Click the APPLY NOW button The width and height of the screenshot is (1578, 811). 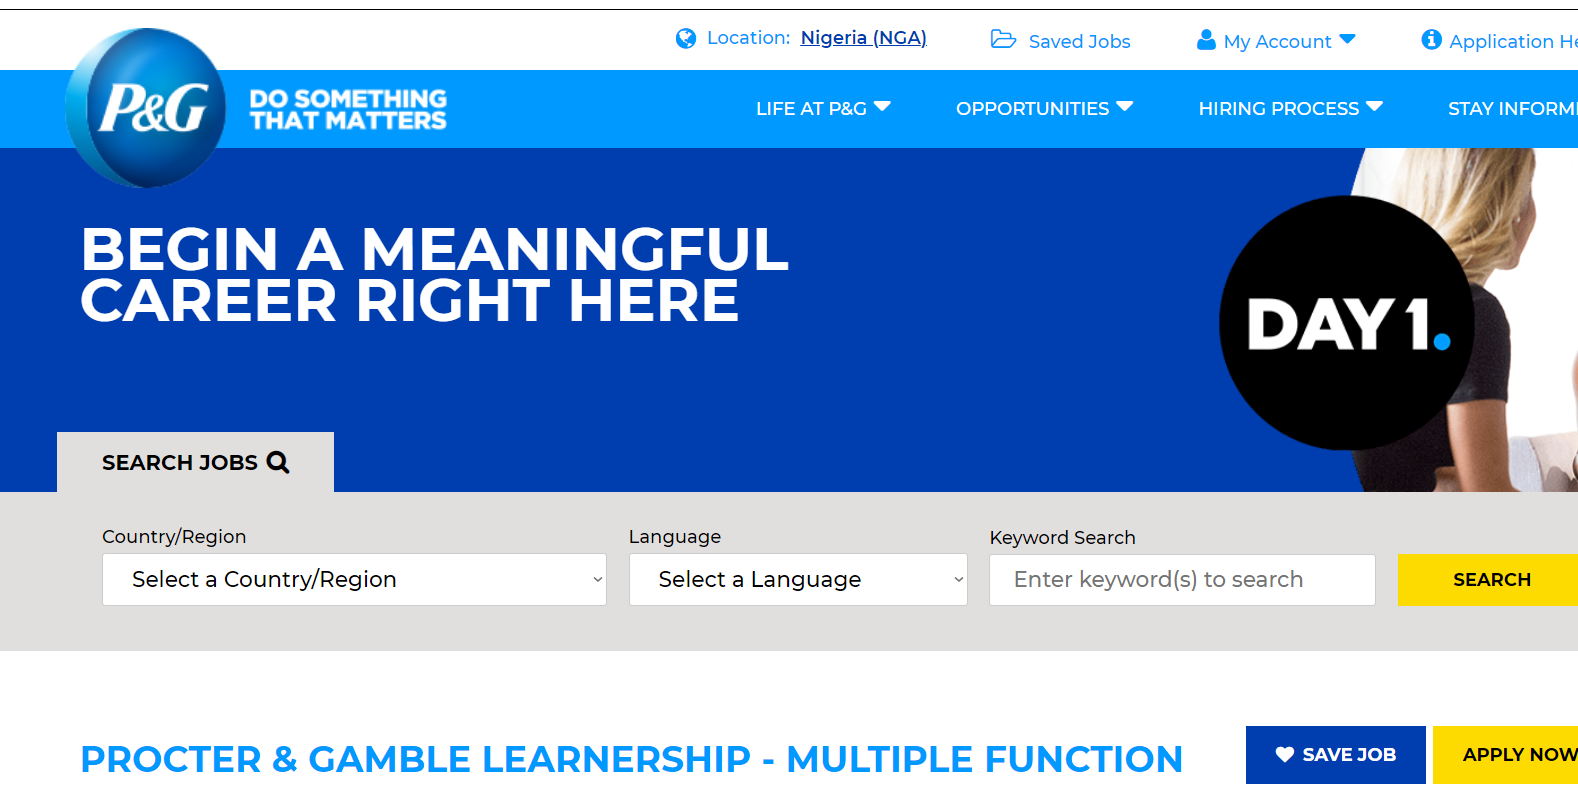tap(1506, 755)
